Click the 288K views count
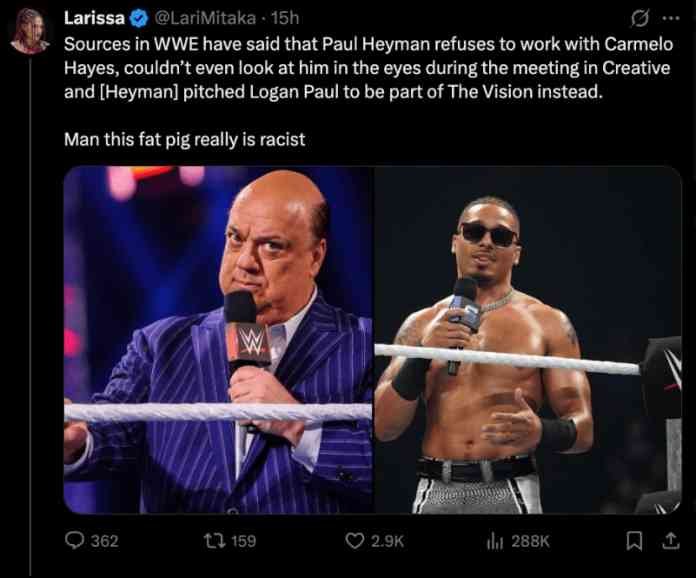696x578 pixels. tap(530, 541)
